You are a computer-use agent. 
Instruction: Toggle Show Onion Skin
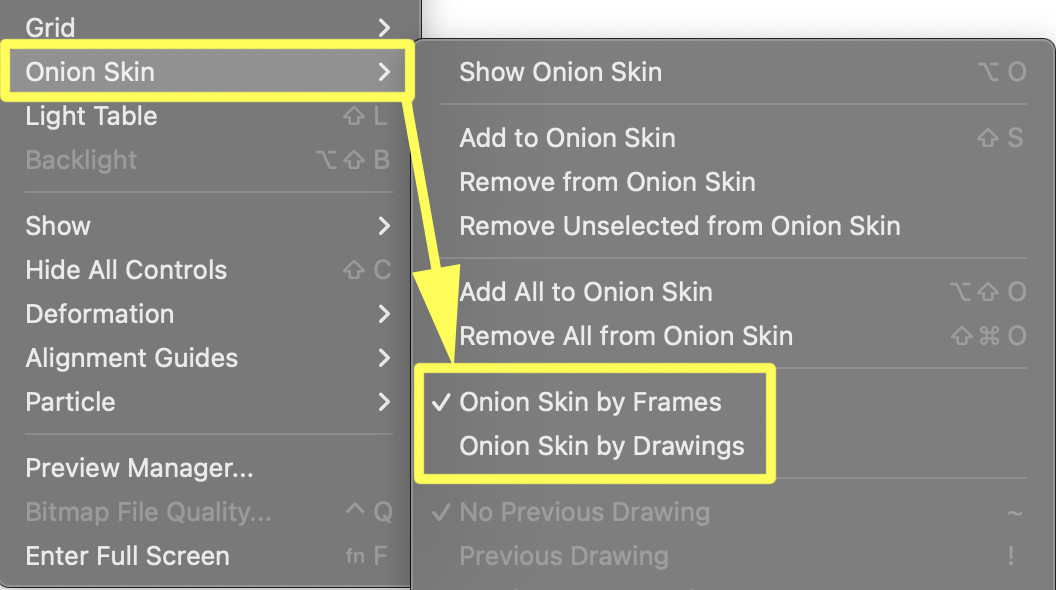click(x=560, y=72)
